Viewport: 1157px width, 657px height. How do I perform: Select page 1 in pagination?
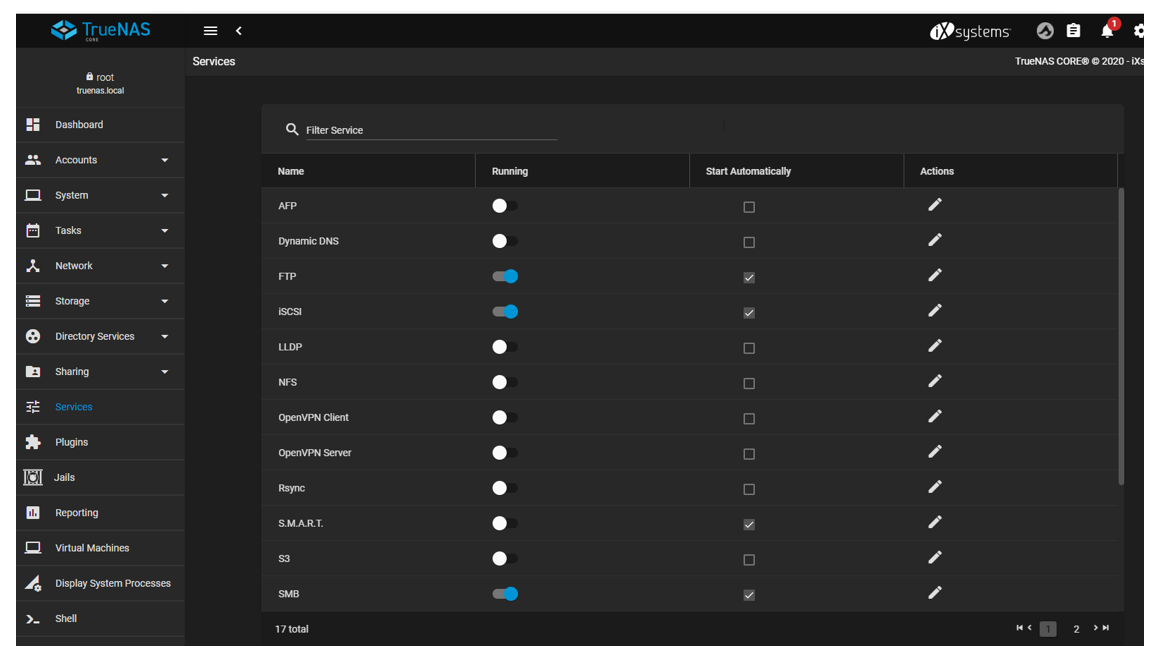point(1048,629)
